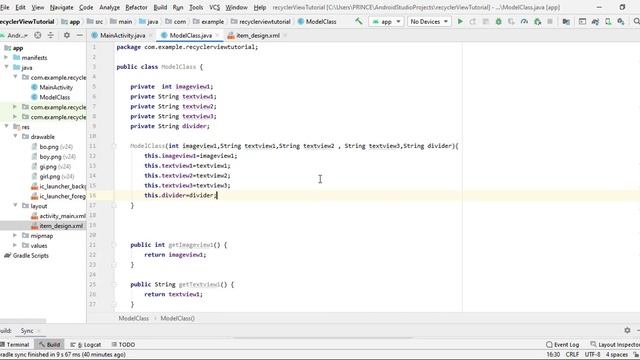This screenshot has width=640, height=360.
Task: Click the Sync Project with Gradle files icon
Action: tap(595, 21)
